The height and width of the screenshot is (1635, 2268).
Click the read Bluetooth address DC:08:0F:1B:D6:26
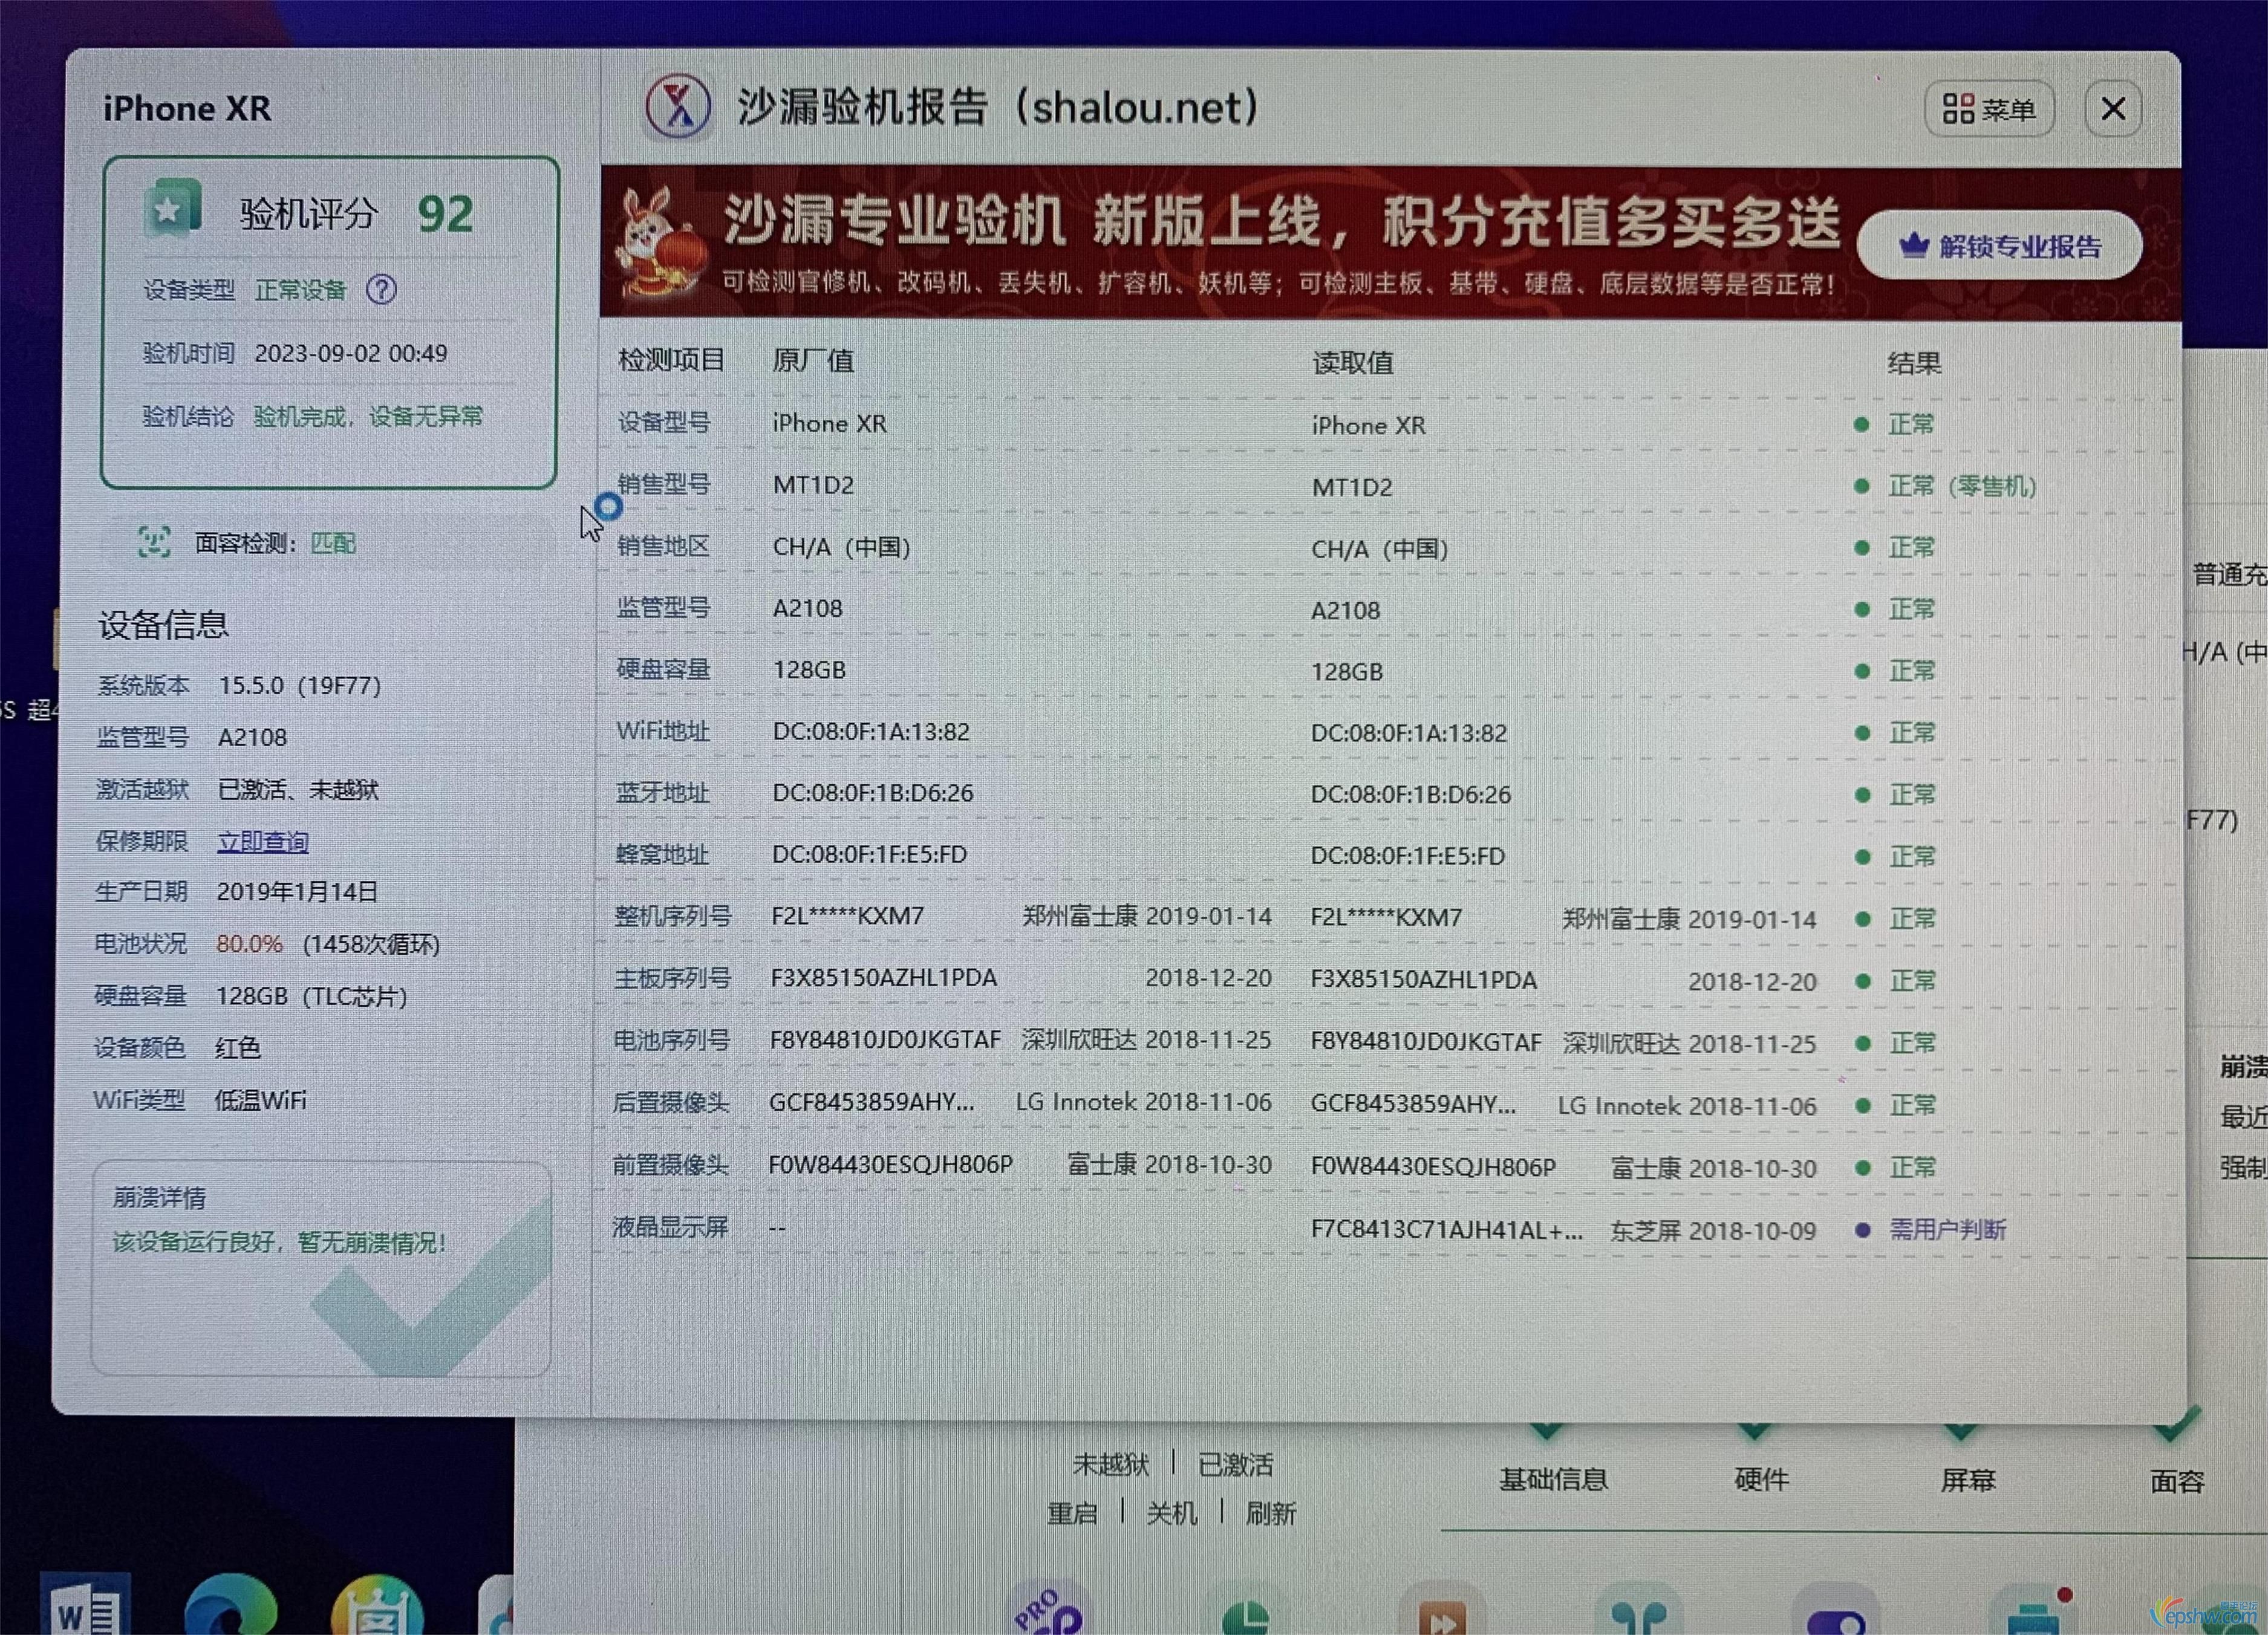(1411, 794)
